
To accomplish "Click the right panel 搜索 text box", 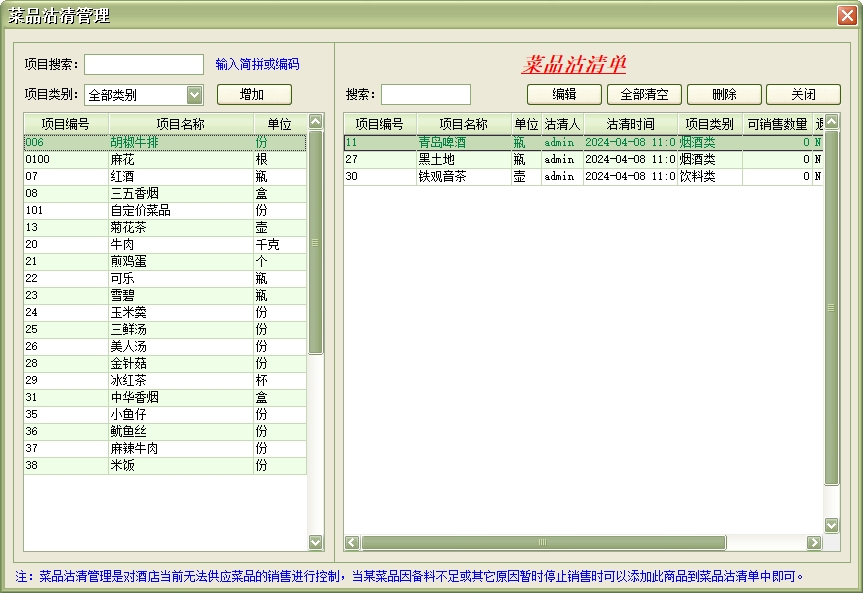I will coord(425,95).
